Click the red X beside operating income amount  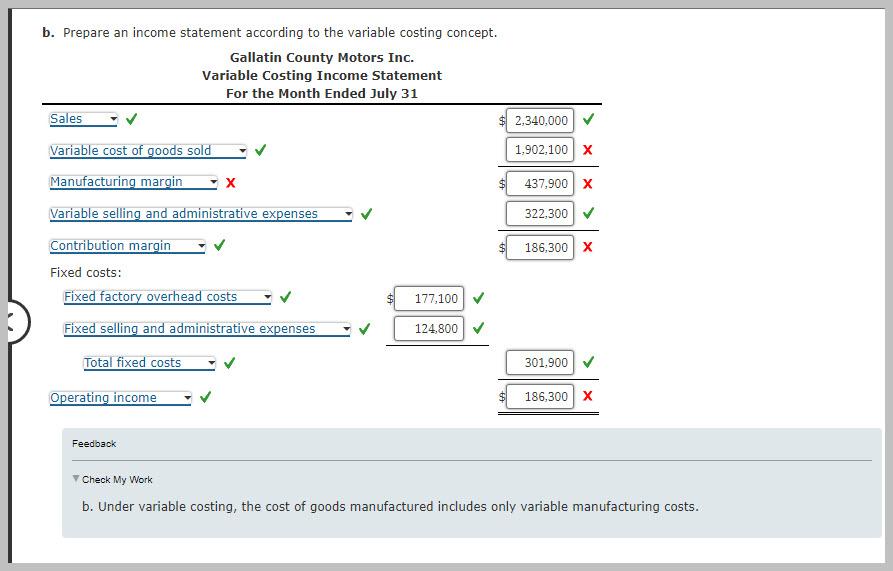pos(588,396)
